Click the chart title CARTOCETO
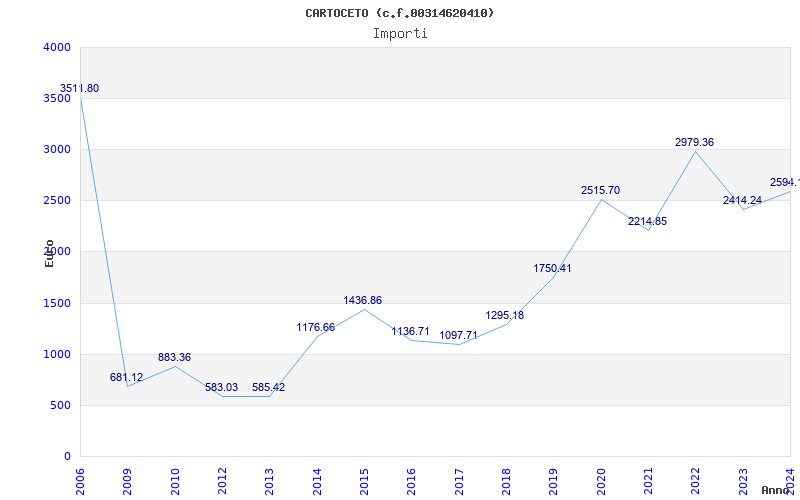 pos(400,13)
